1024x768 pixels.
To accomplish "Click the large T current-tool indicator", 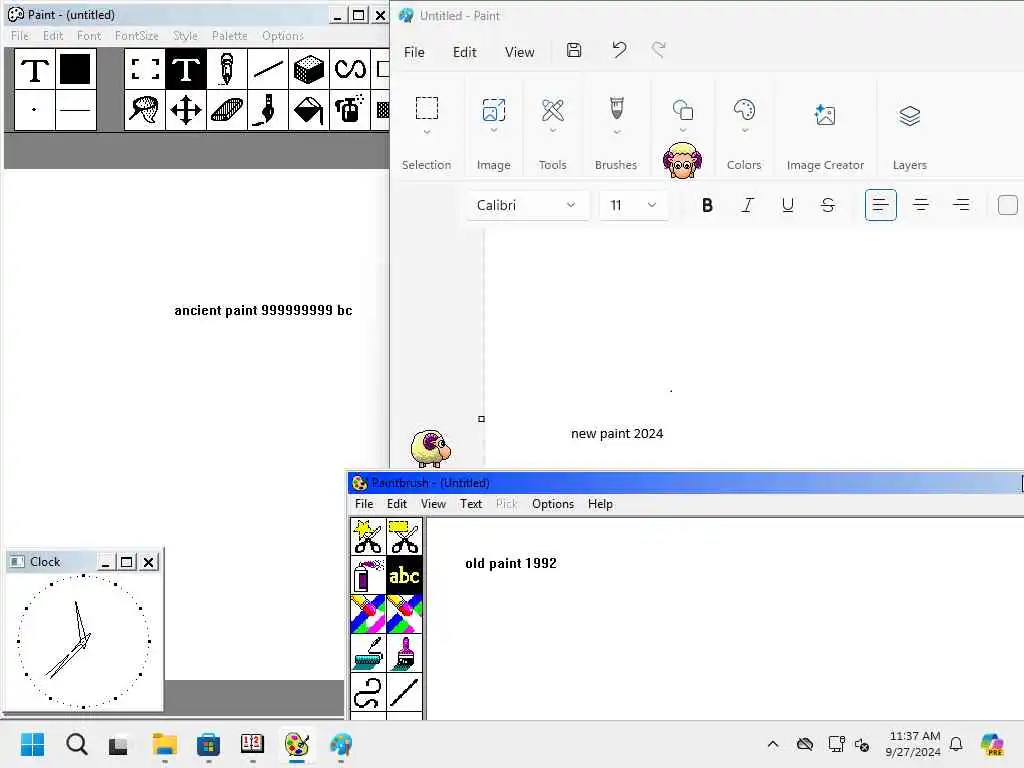I will (x=35, y=69).
